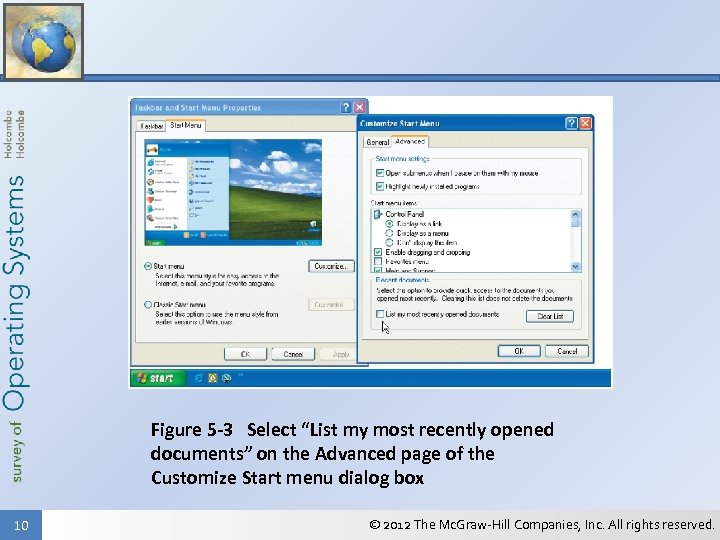Select the Classic Start menu radio button
This screenshot has height=540, width=720.
(148, 304)
